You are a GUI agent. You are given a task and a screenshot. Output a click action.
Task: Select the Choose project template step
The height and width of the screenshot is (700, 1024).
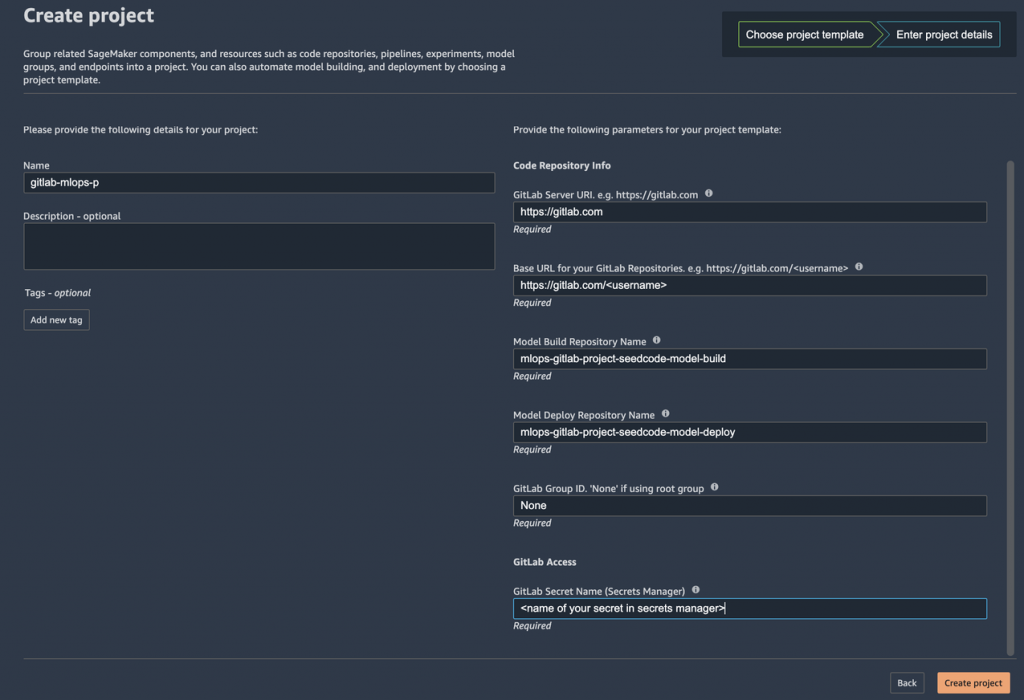[x=805, y=35]
